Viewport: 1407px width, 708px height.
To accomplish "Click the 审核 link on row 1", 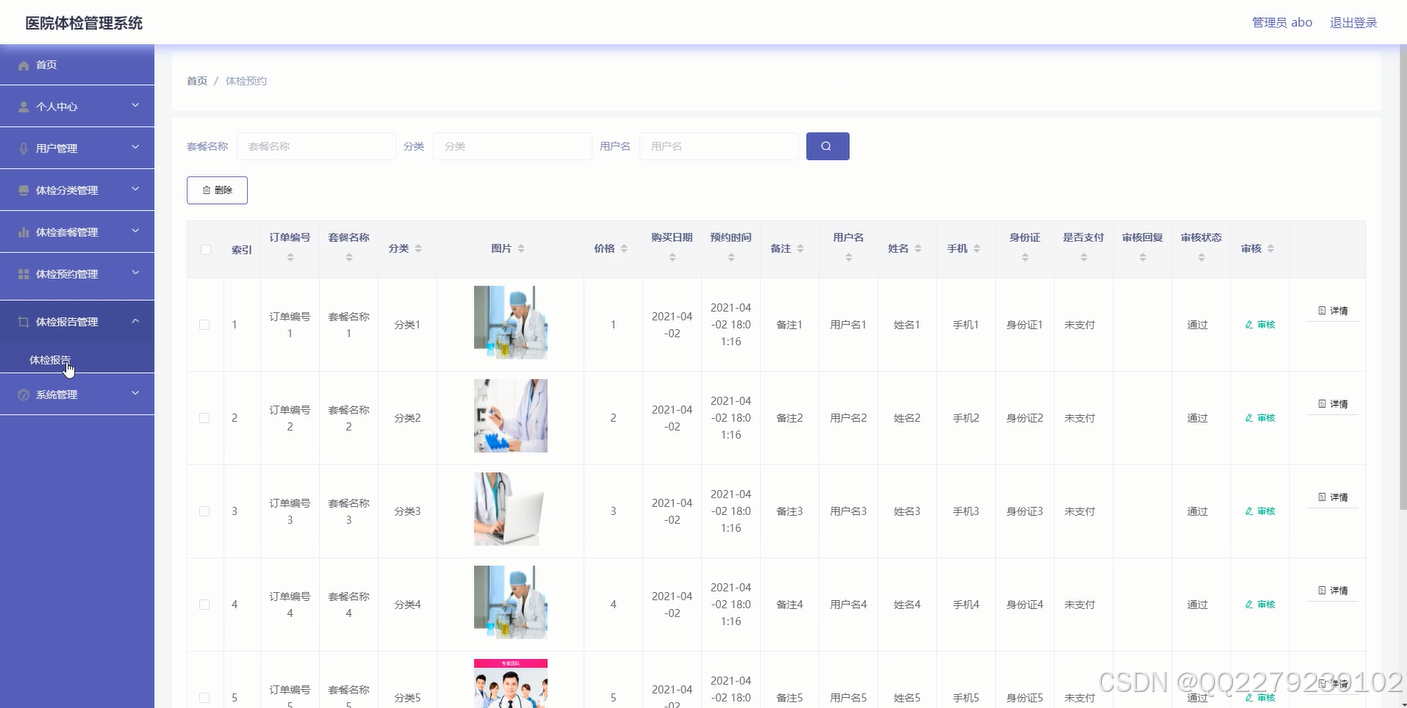I will (x=1258, y=324).
